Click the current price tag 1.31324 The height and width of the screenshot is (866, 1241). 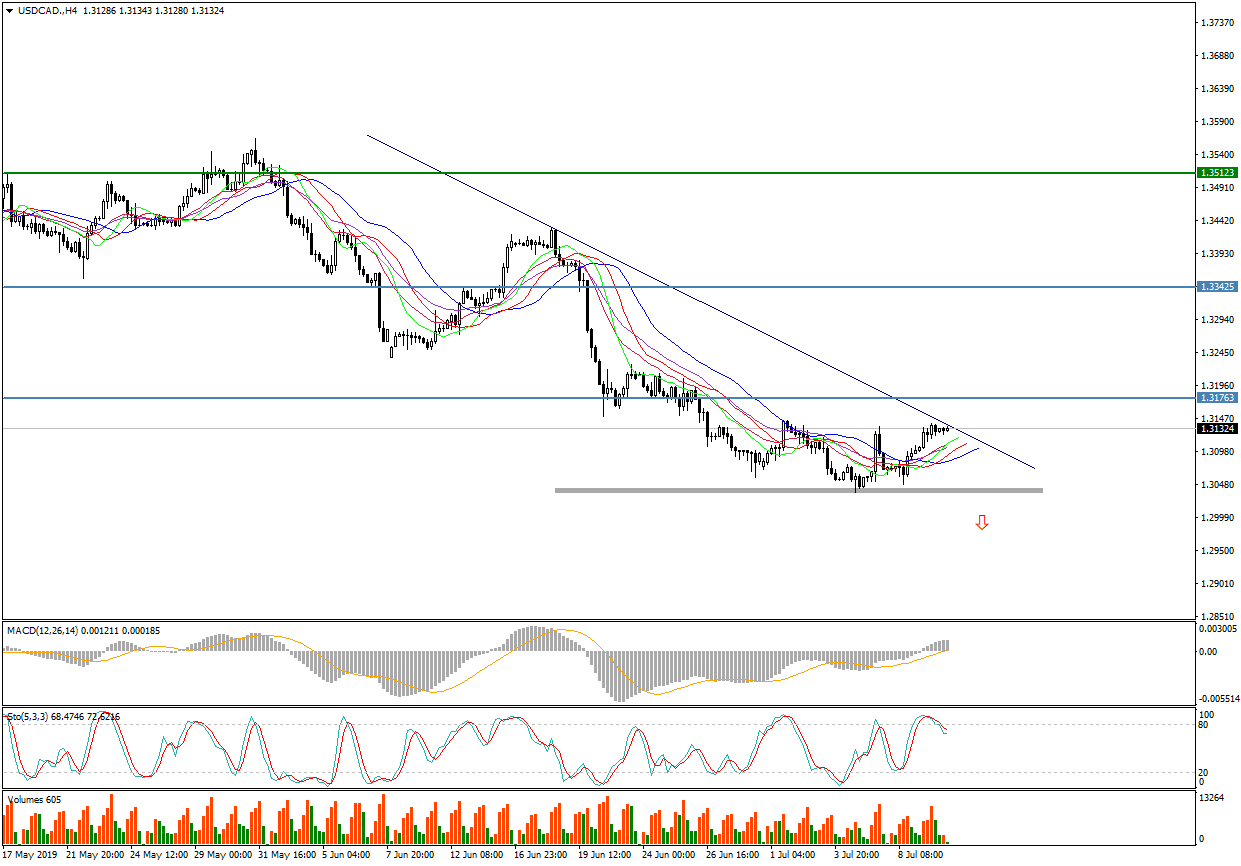1217,429
